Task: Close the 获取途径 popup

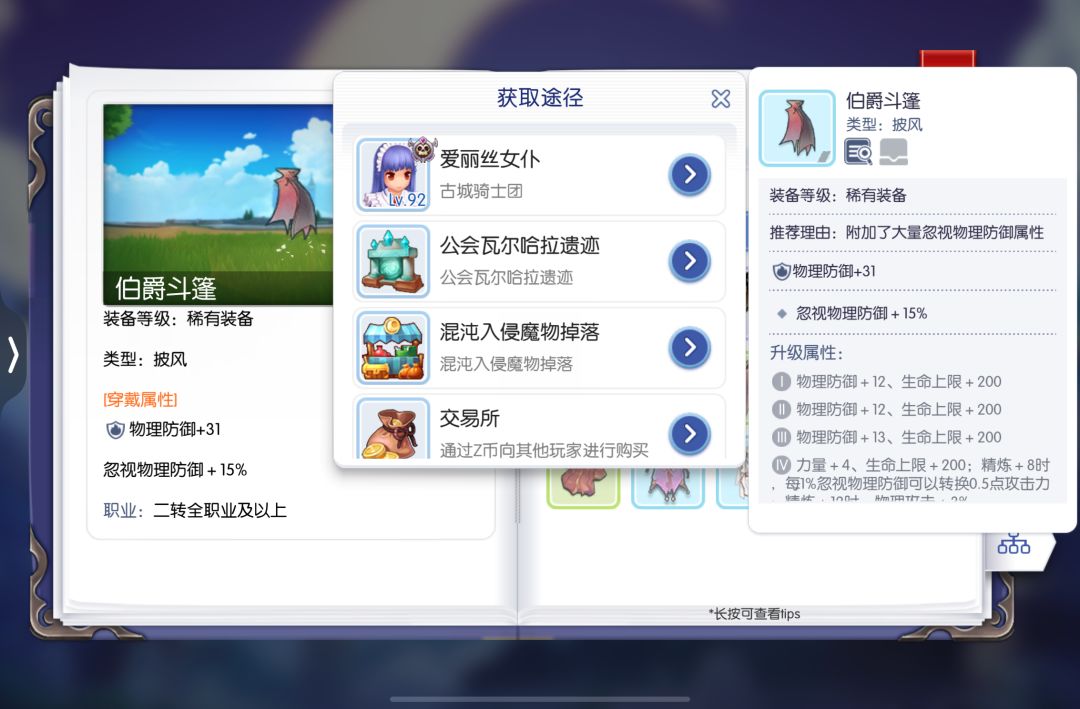Action: coord(720,99)
